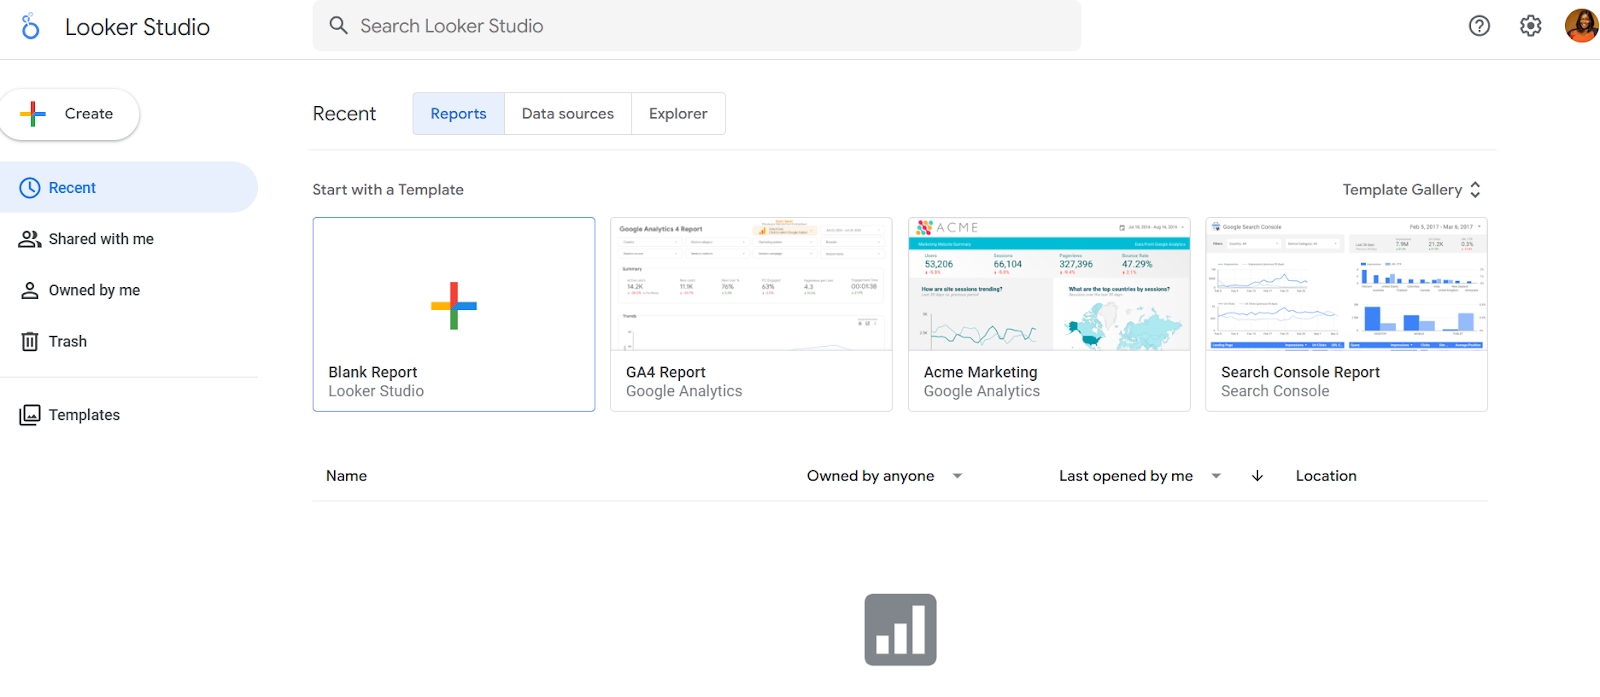Viewport: 1600px width, 697px height.
Task: Click the 'Start with a Template' heading
Action: (388, 190)
